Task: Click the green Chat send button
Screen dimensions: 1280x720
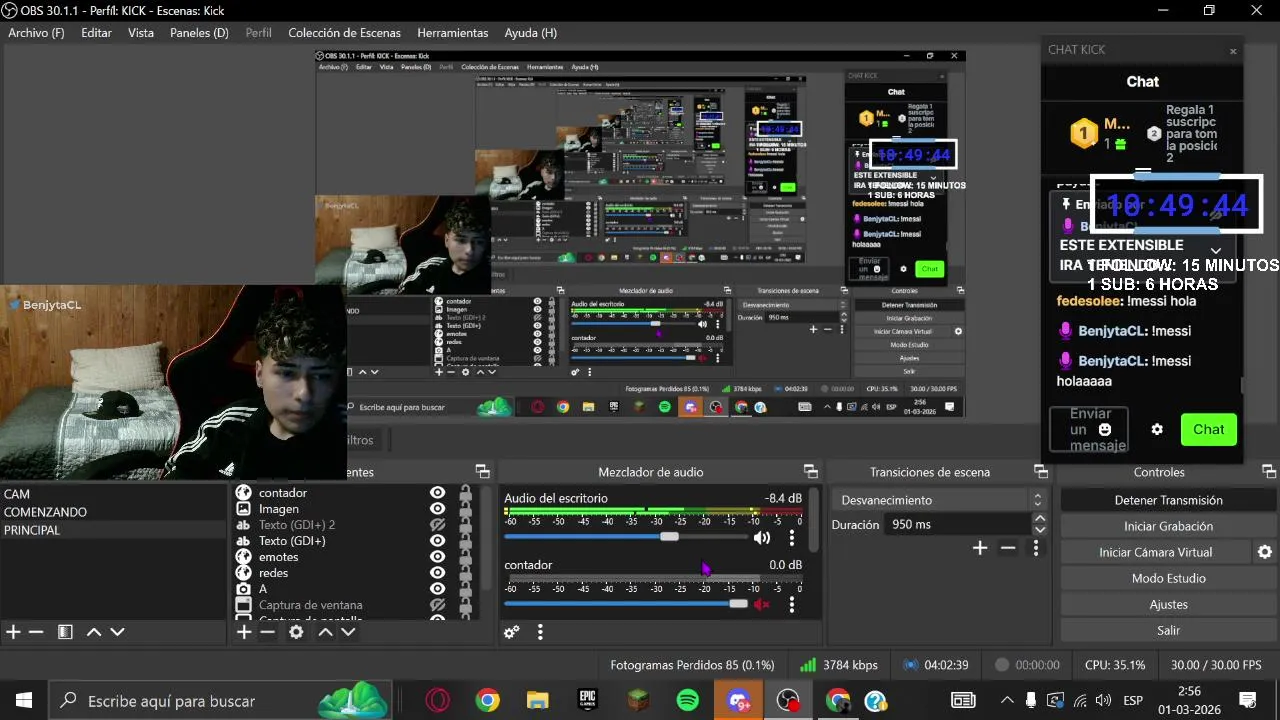Action: [x=1208, y=429]
